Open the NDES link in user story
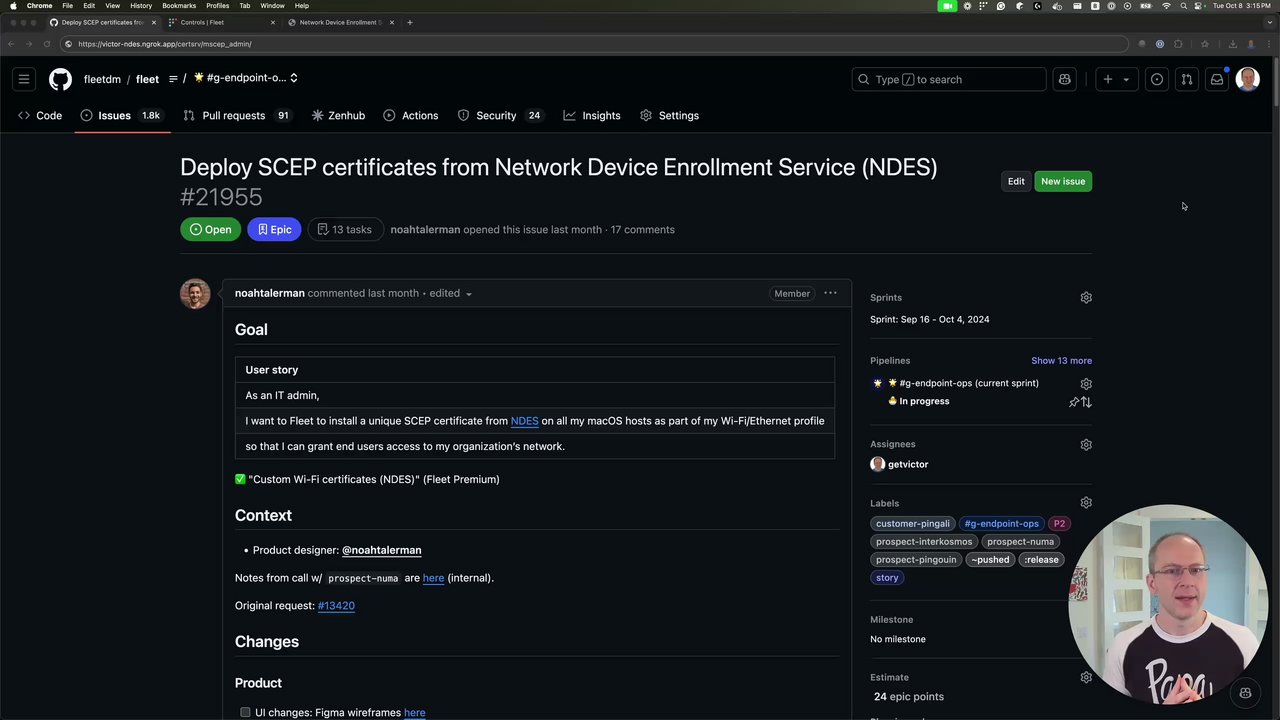Screen dimensions: 1280x720 pyautogui.click(x=524, y=421)
